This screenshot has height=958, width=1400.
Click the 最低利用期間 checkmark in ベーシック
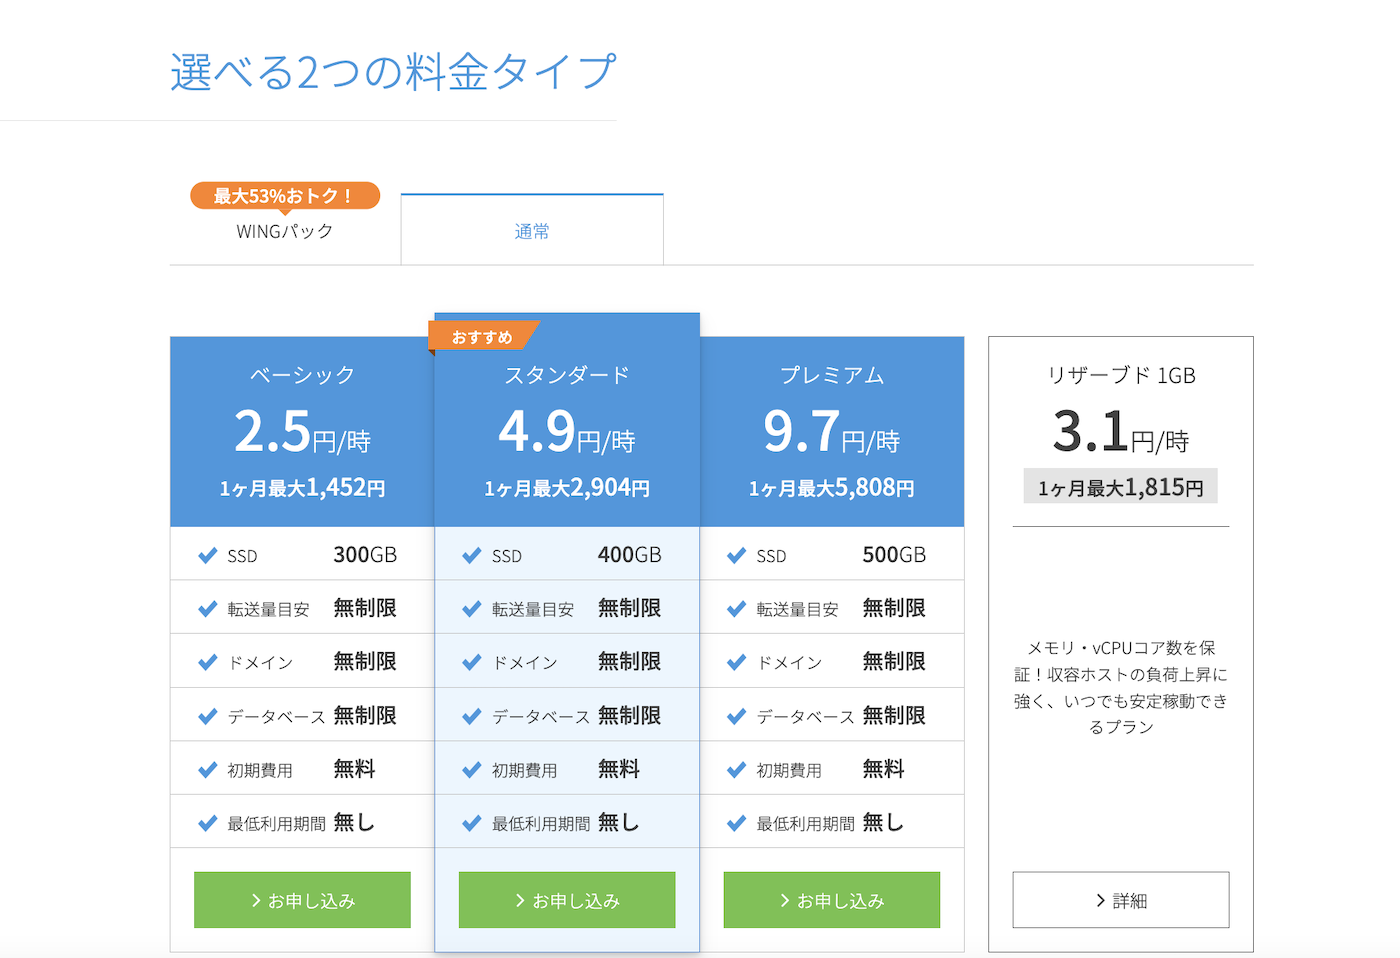207,823
